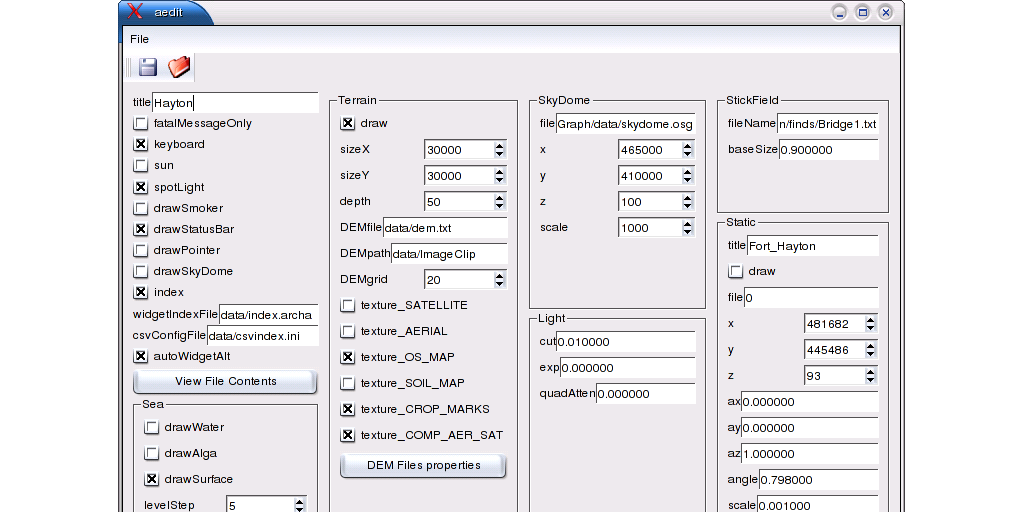
Task: Click the save floppy disk icon
Action: point(148,67)
